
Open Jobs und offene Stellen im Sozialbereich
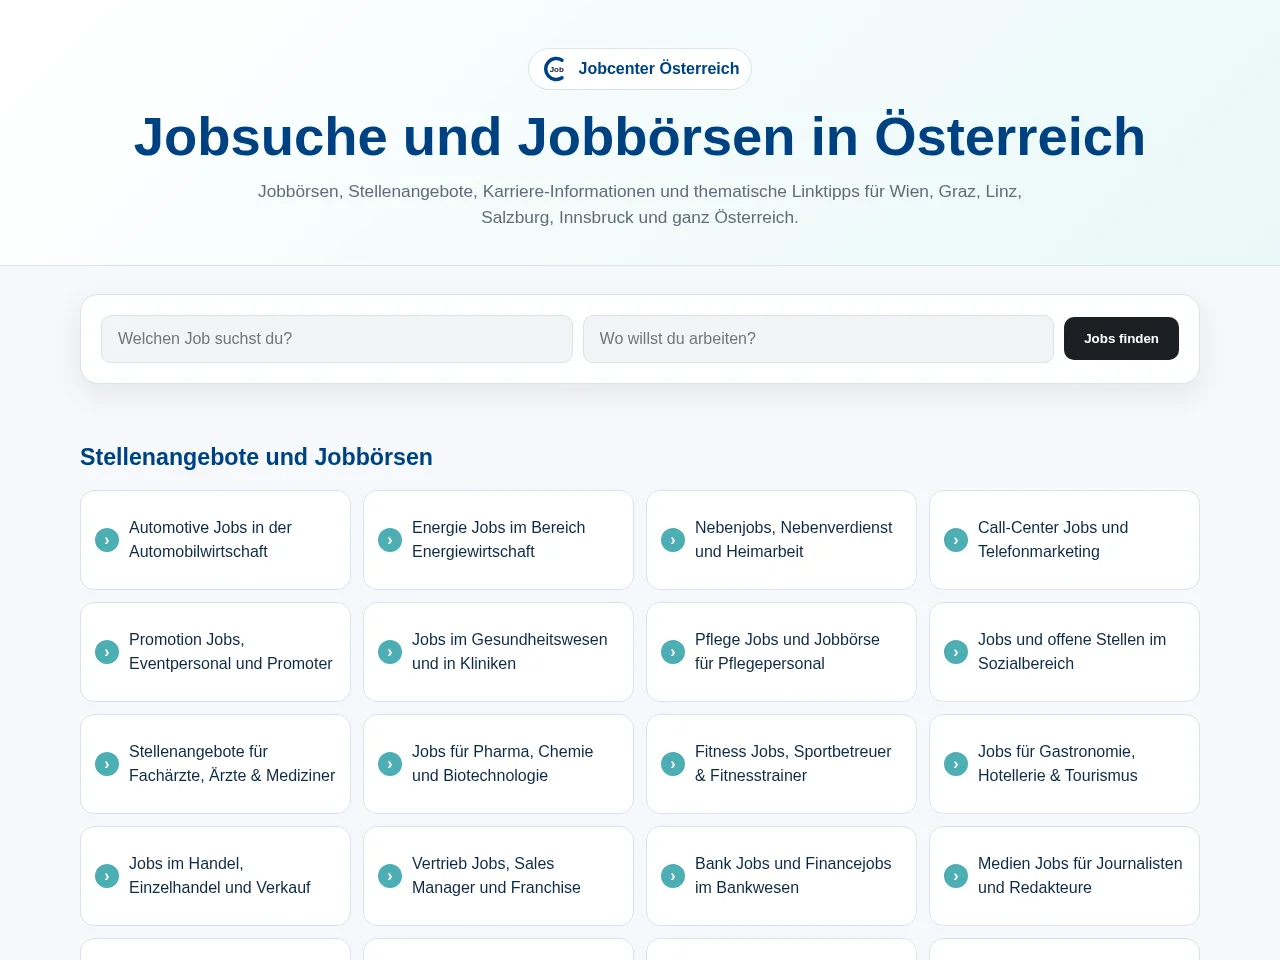(x=1064, y=652)
